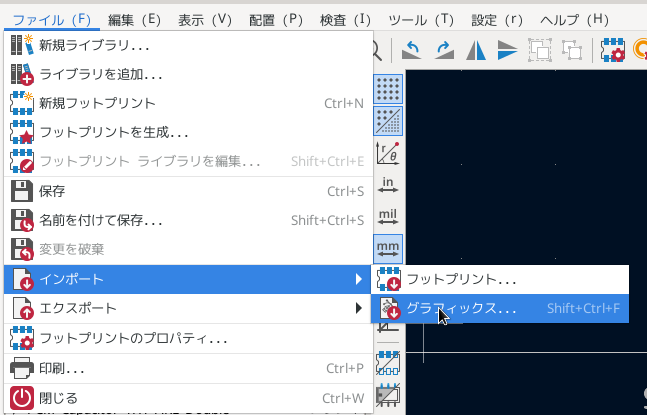Click the add library icon with plus
This screenshot has width=647, height=415.
(22, 74)
